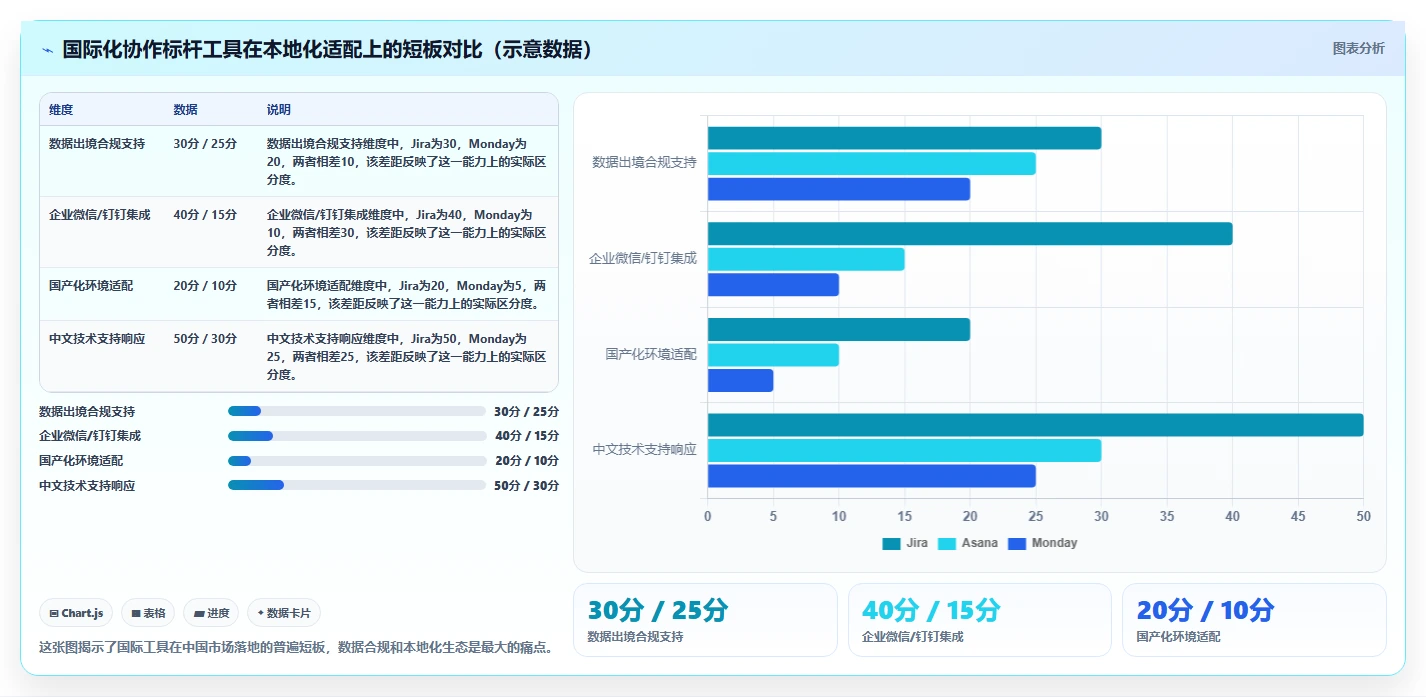1426x697 pixels.
Task: Click the Chart.js chip
Action: coord(76,613)
